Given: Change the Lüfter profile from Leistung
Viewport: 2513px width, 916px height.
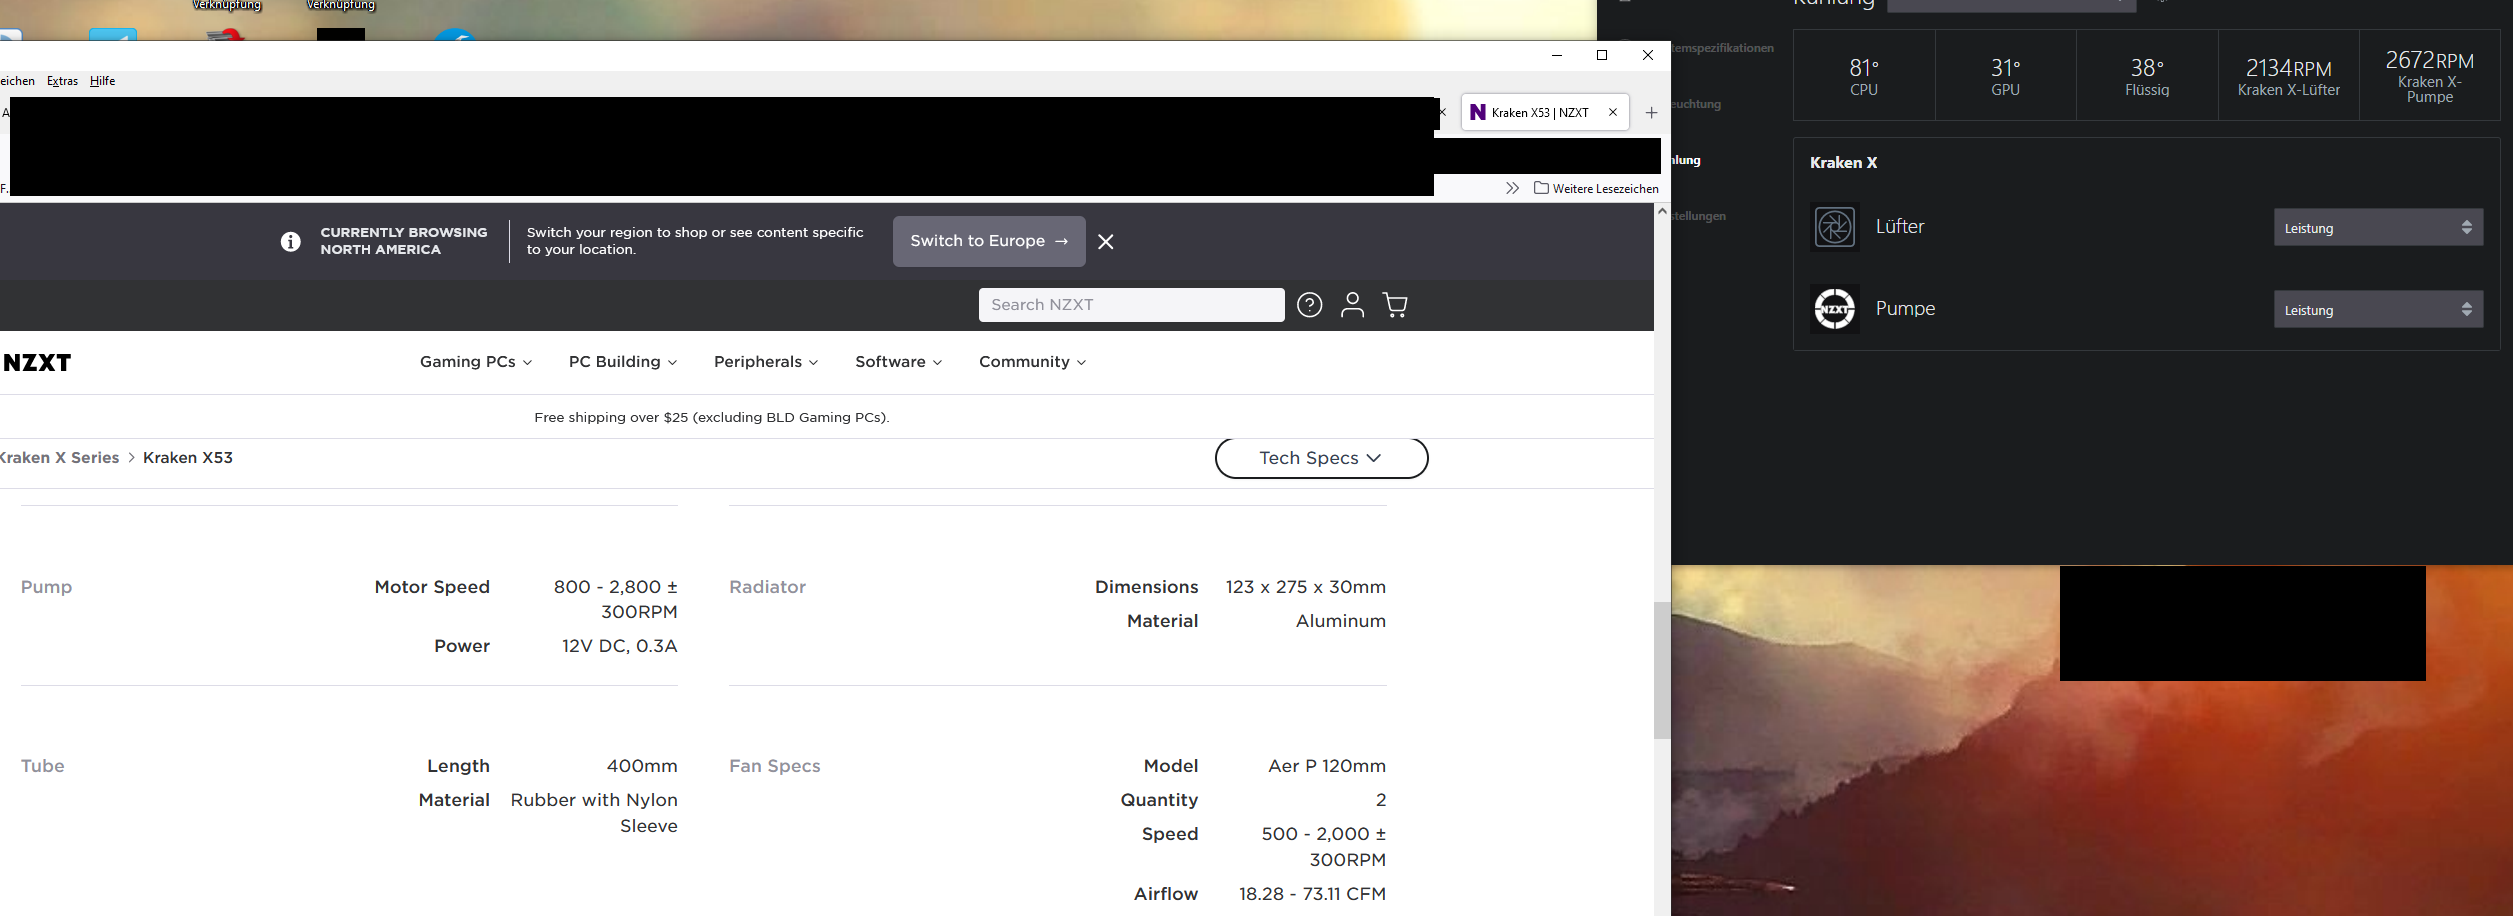Looking at the screenshot, I should [x=2377, y=227].
